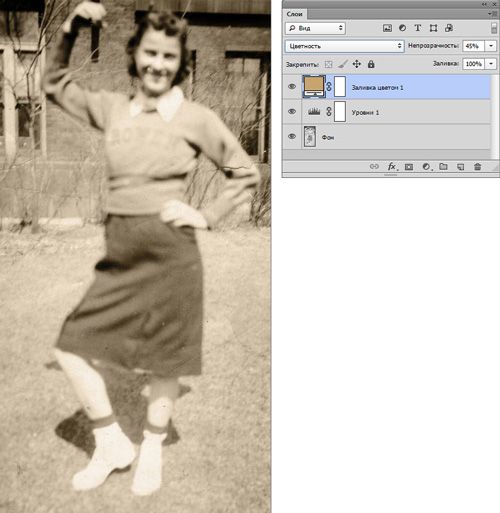Click the Заливка label
The image size is (500, 513).
point(446,63)
